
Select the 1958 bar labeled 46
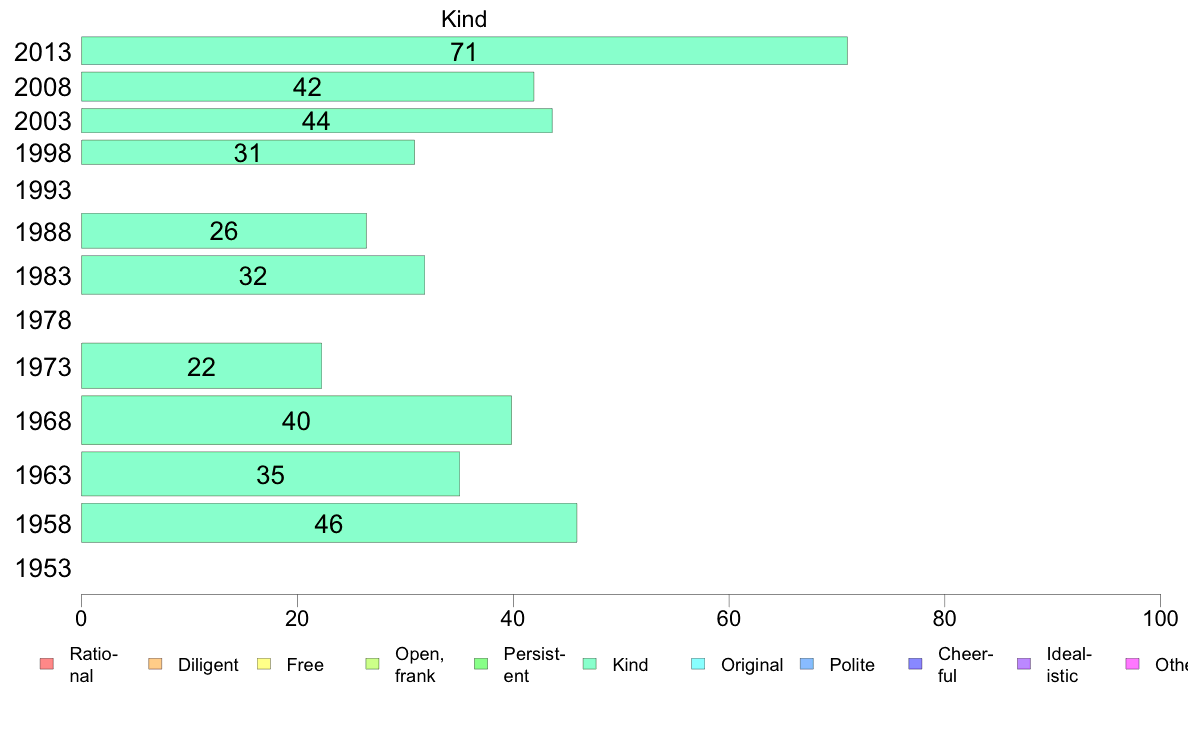tap(329, 523)
